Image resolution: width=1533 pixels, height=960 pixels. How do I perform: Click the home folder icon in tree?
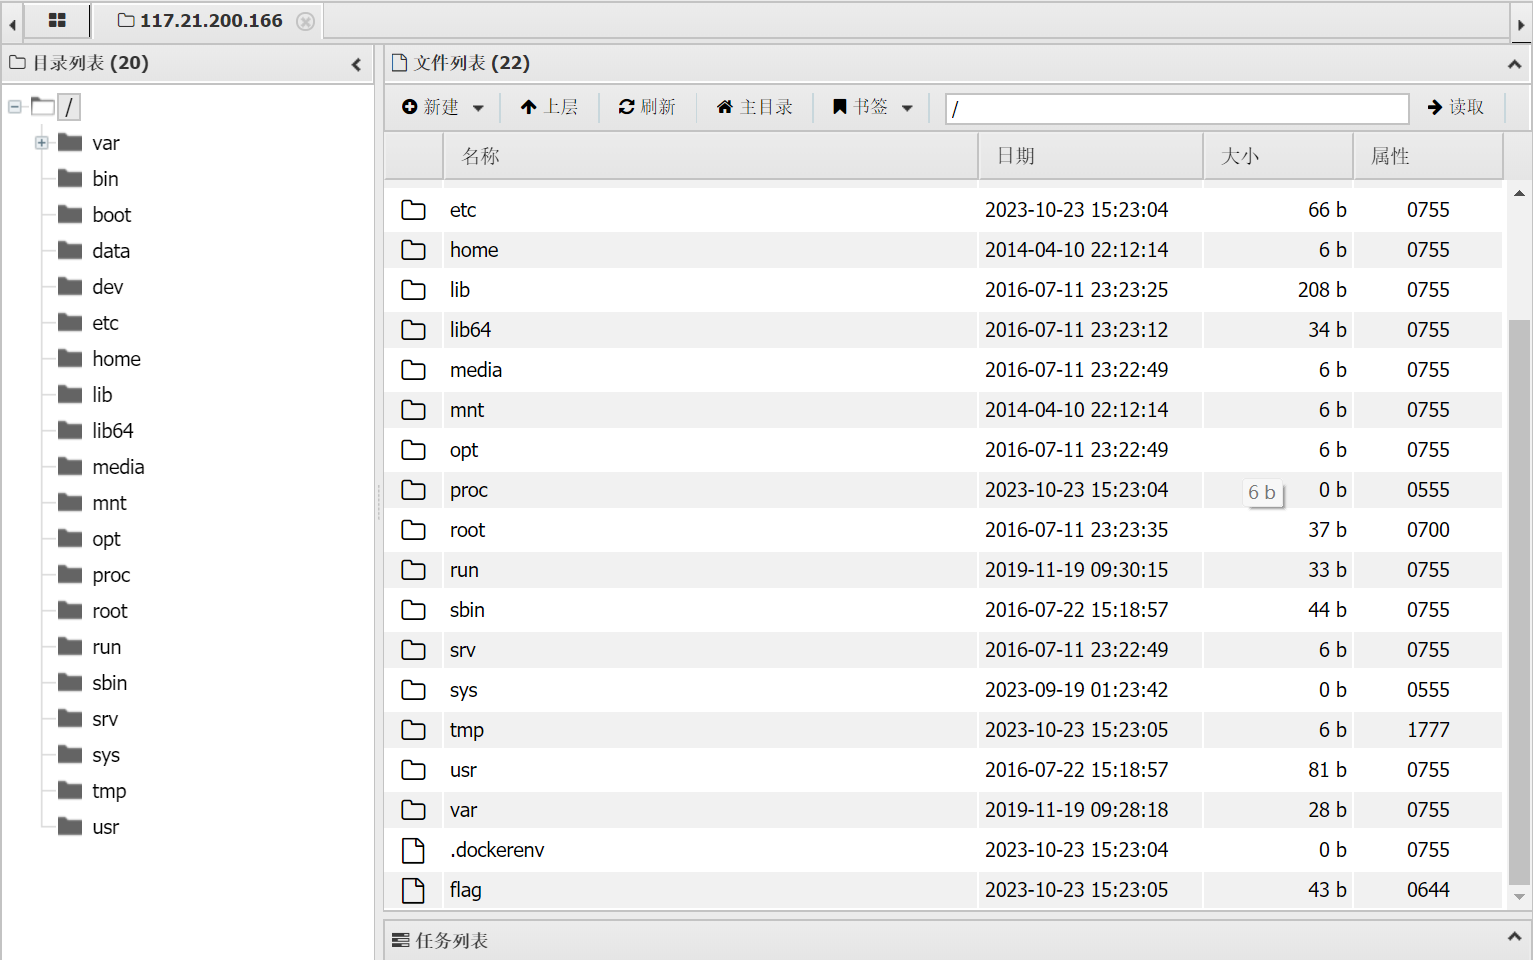click(70, 358)
